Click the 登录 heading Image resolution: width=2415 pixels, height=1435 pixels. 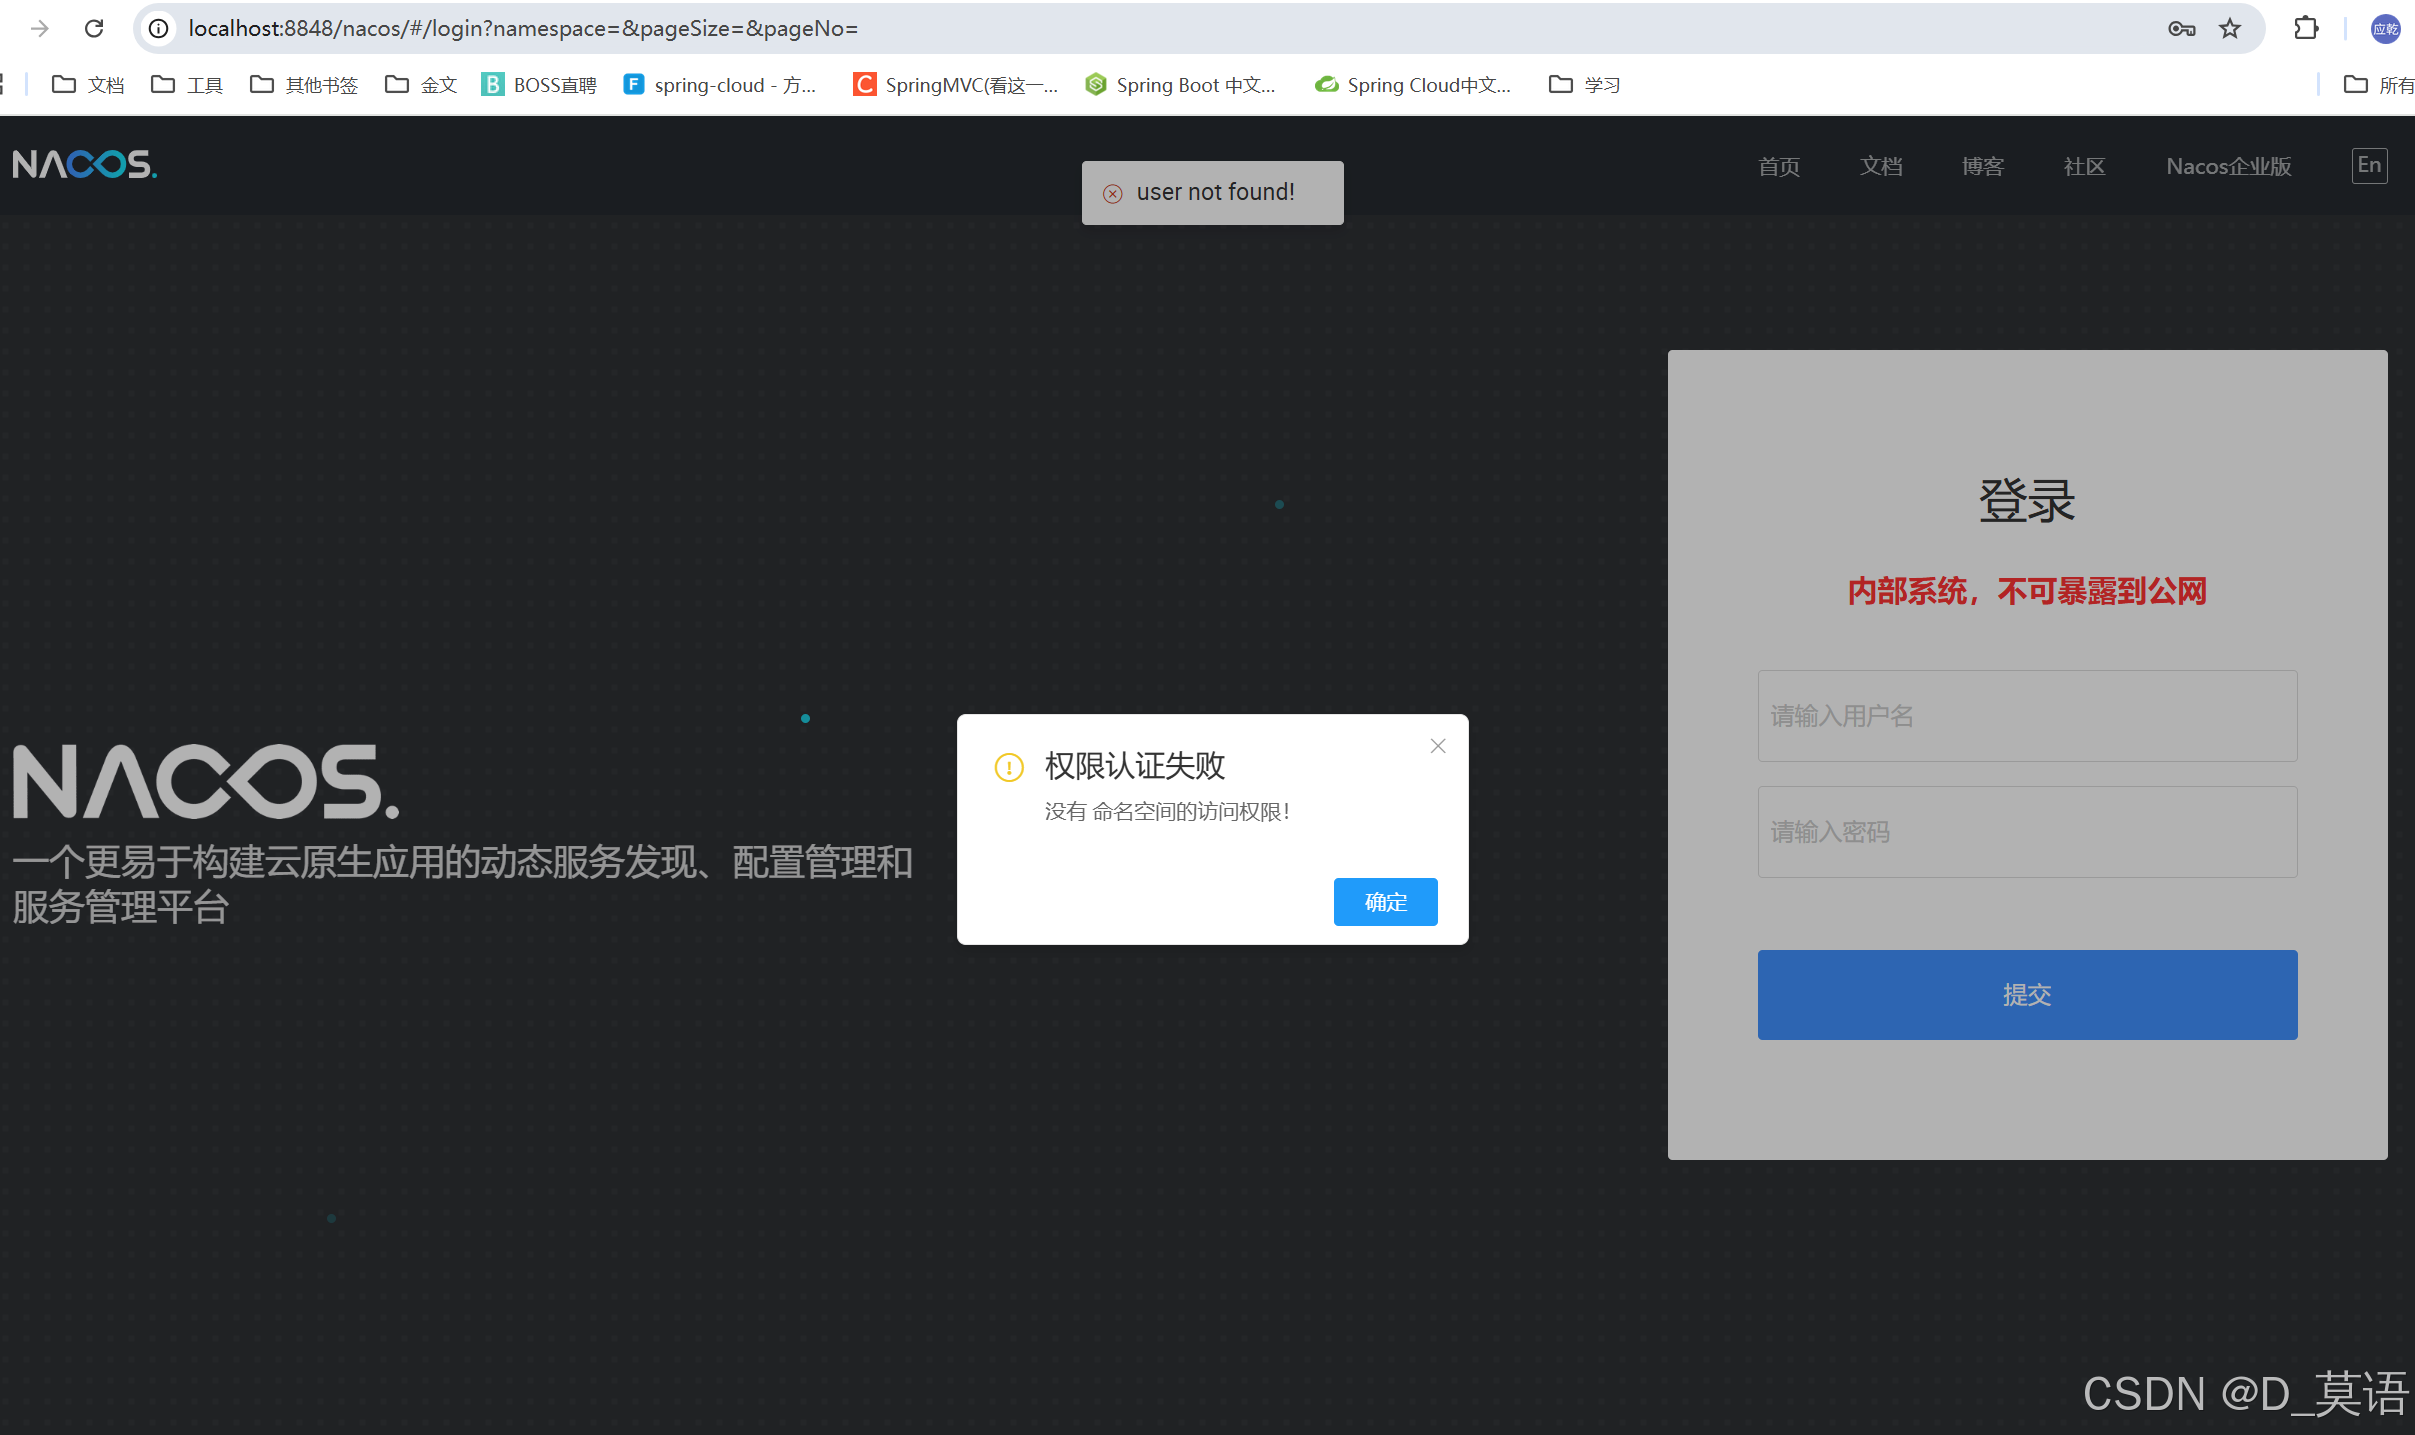click(2027, 501)
